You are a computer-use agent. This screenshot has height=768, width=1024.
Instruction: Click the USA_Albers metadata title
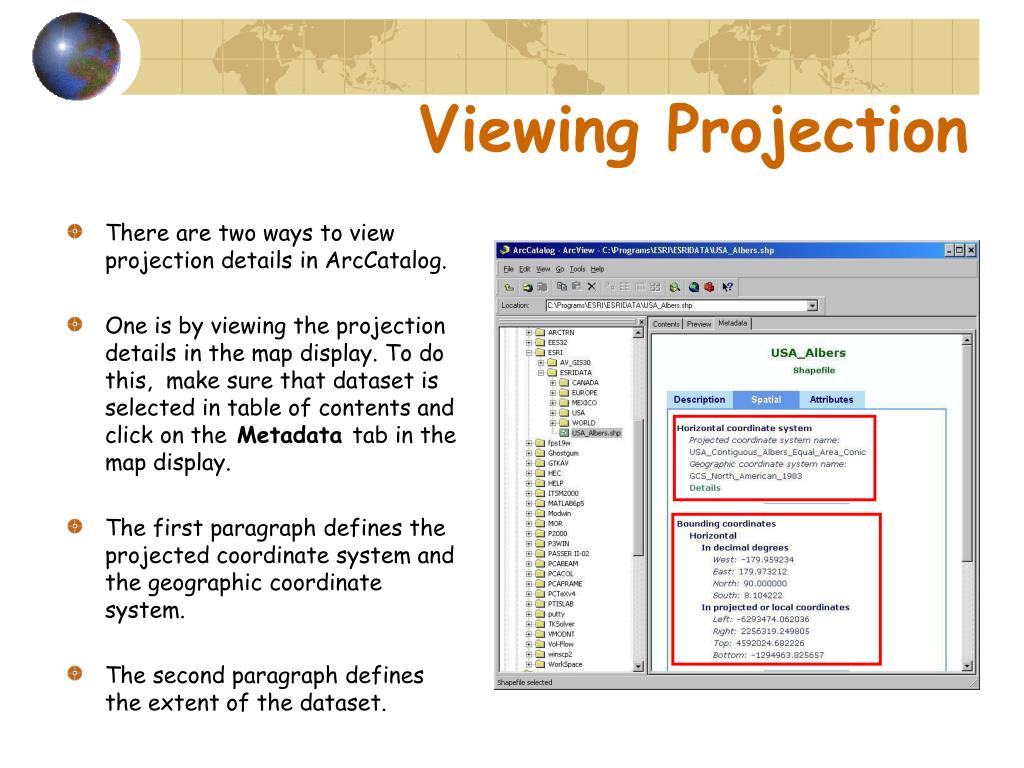[808, 353]
